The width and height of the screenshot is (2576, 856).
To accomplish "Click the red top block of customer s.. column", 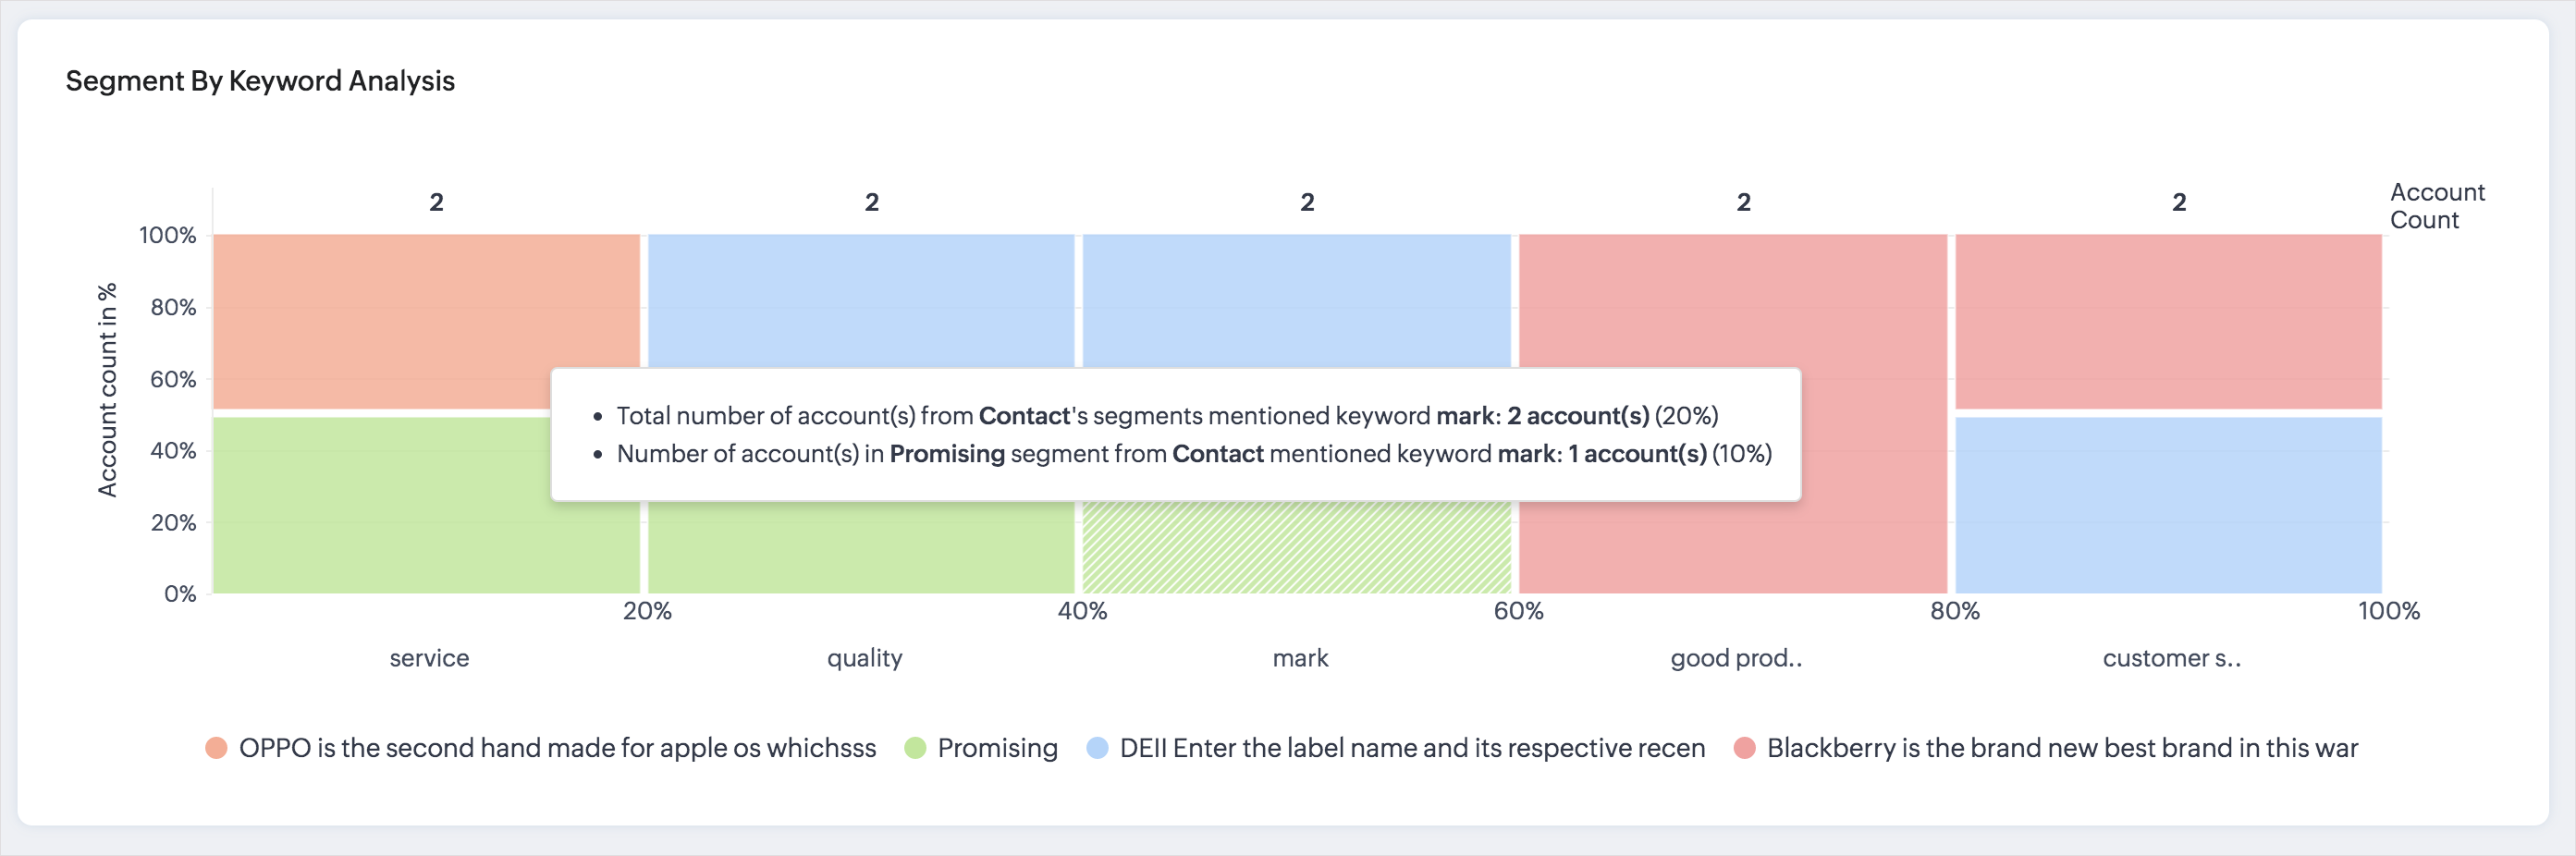I will click(x=2168, y=320).
